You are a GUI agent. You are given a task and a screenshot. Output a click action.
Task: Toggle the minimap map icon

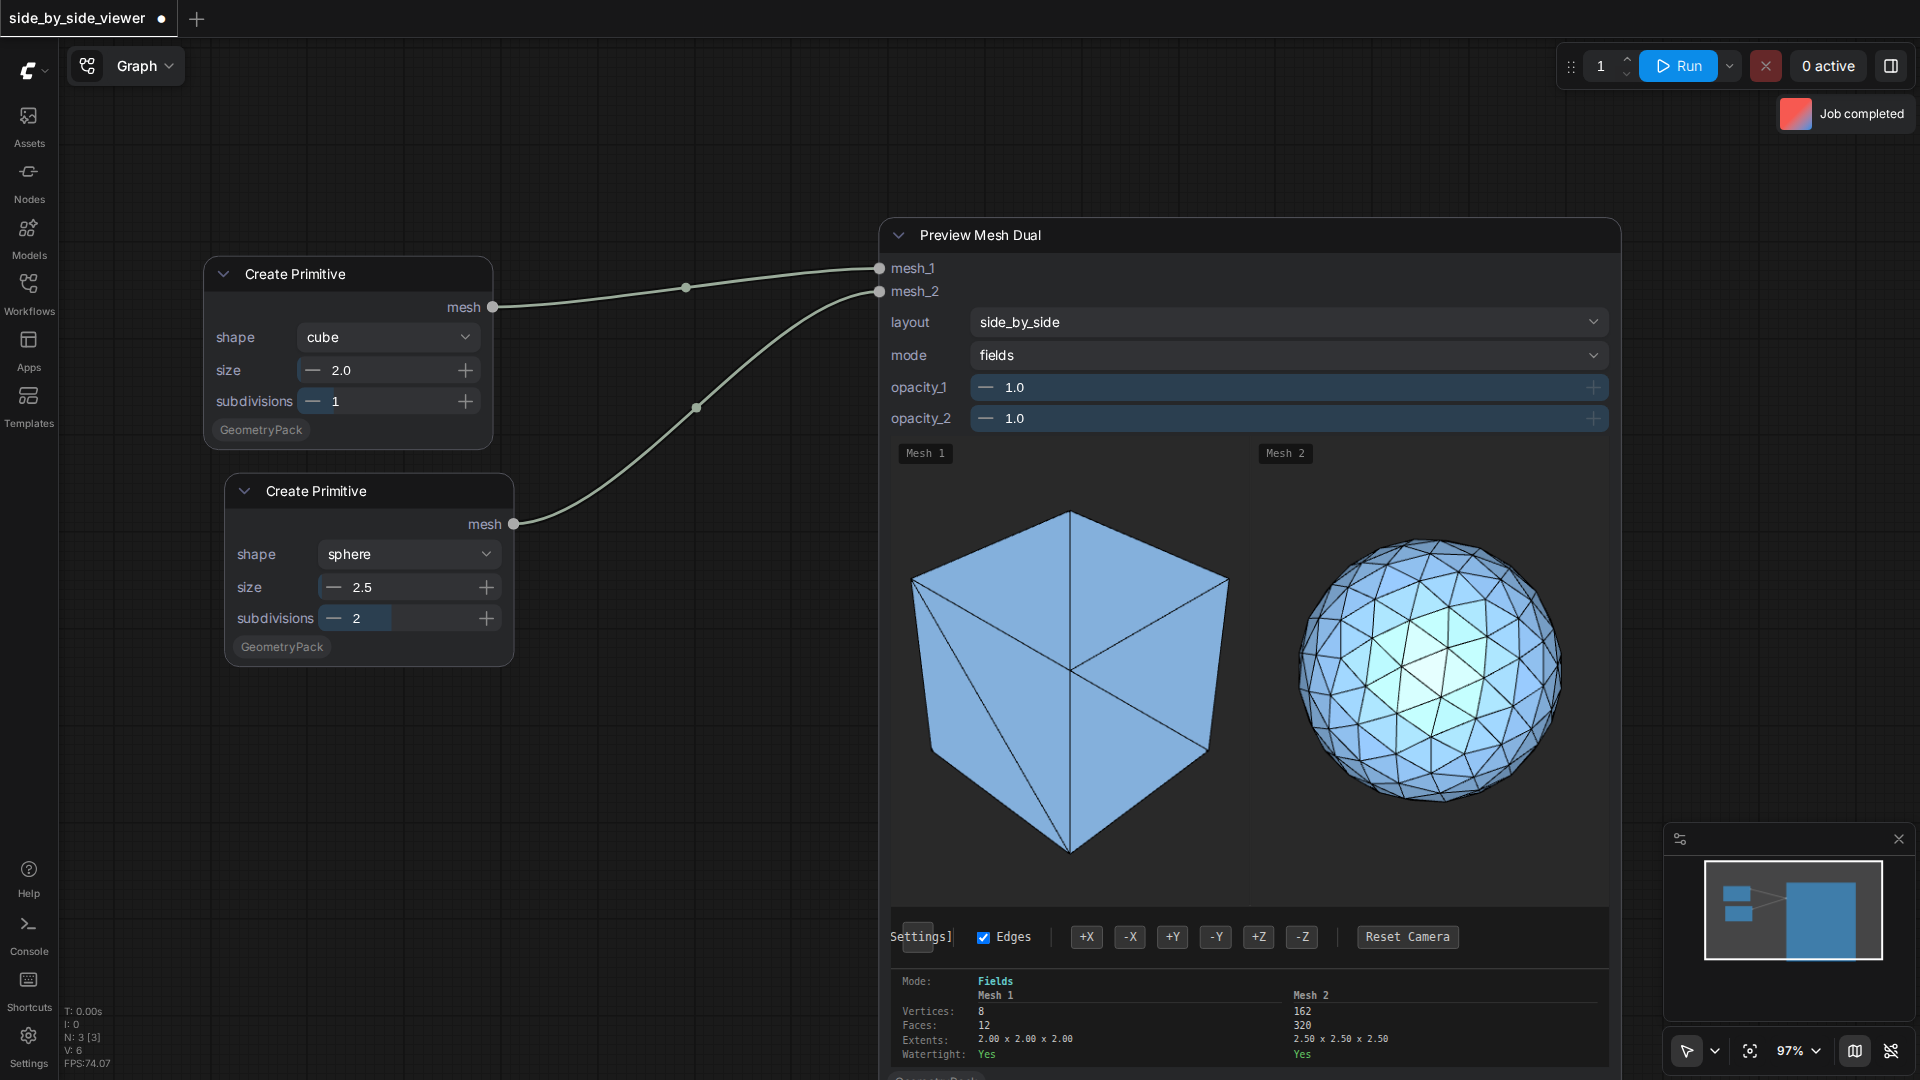pos(1855,1051)
